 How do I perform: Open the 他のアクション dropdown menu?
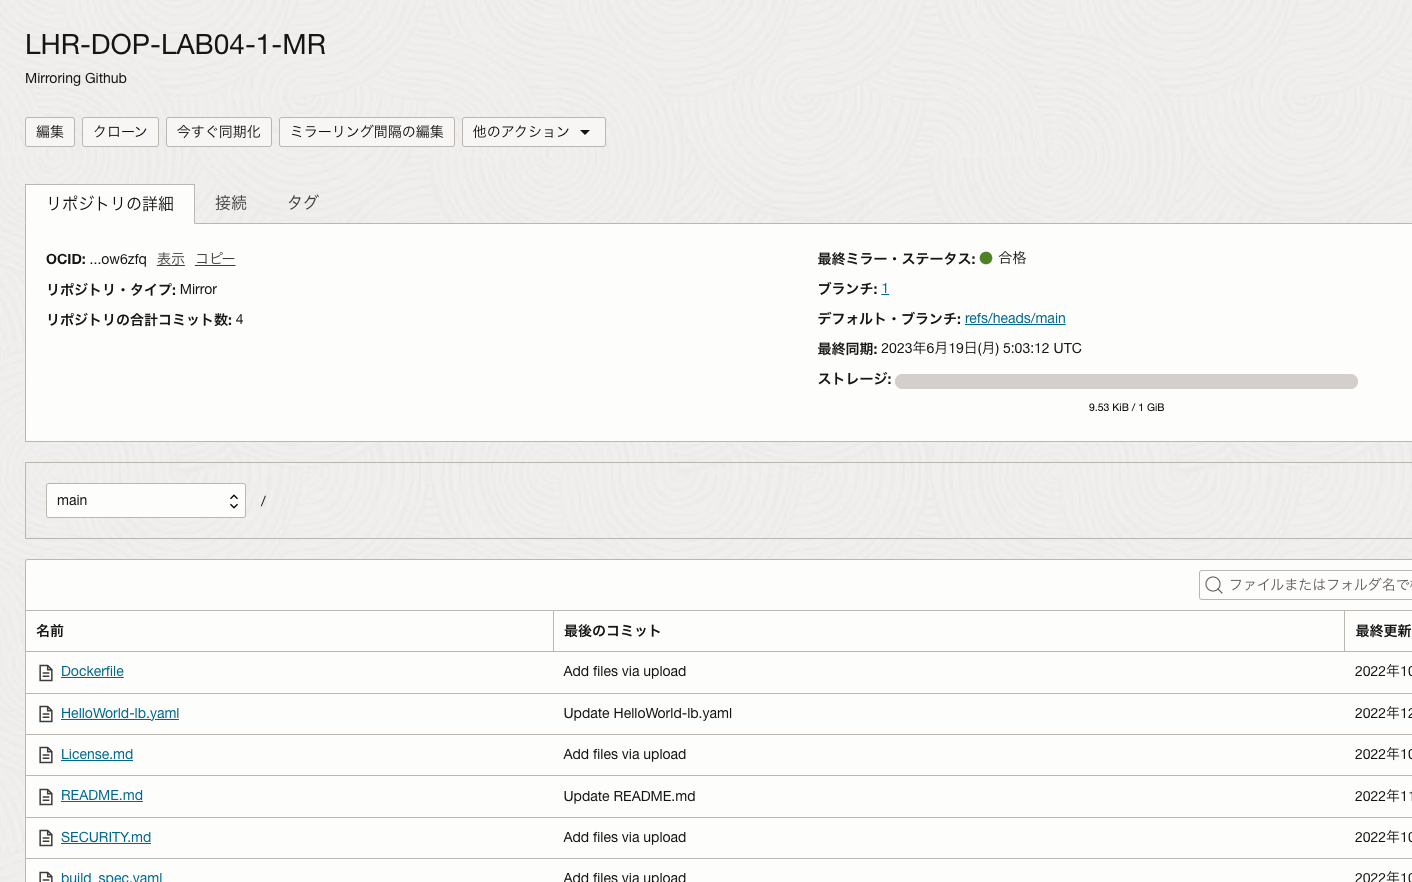(533, 132)
